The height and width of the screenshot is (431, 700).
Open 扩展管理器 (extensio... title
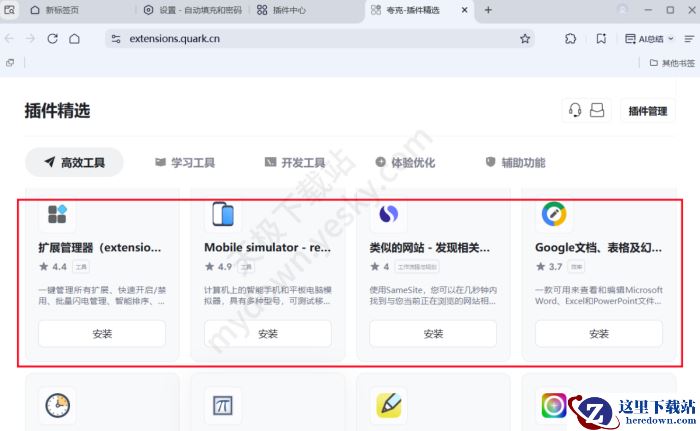100,247
